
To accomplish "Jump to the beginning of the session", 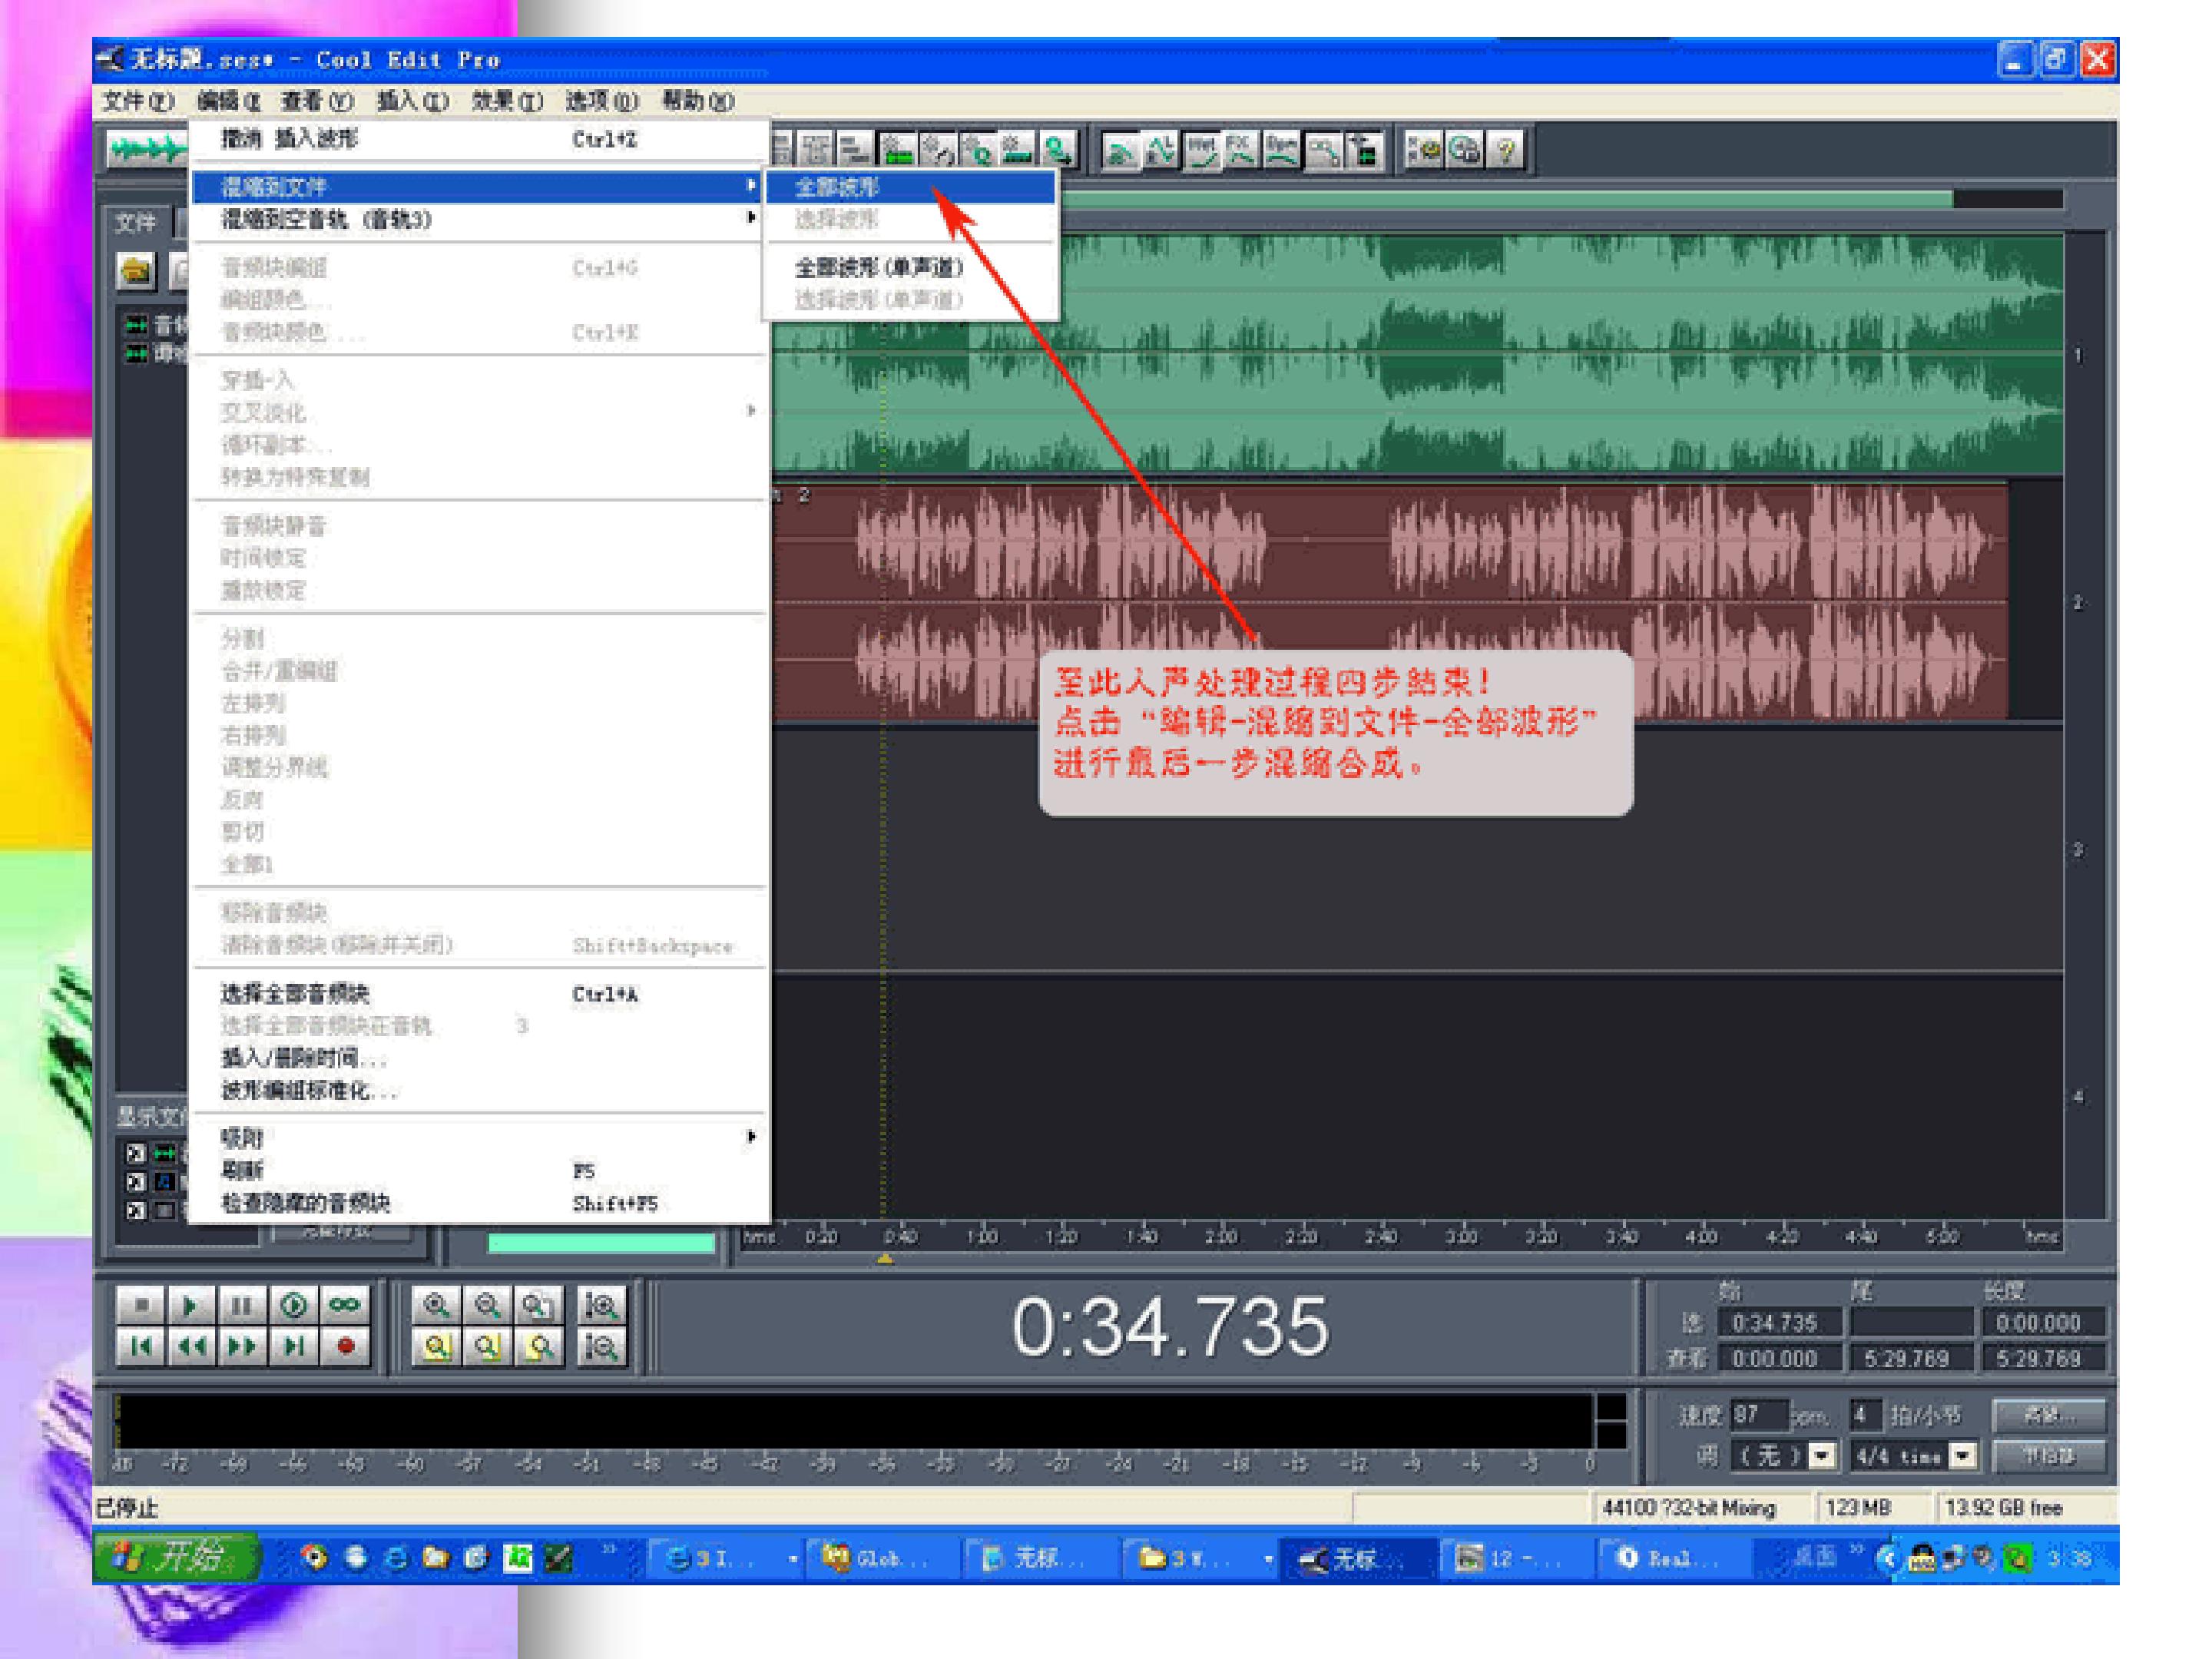I will click(x=141, y=1346).
